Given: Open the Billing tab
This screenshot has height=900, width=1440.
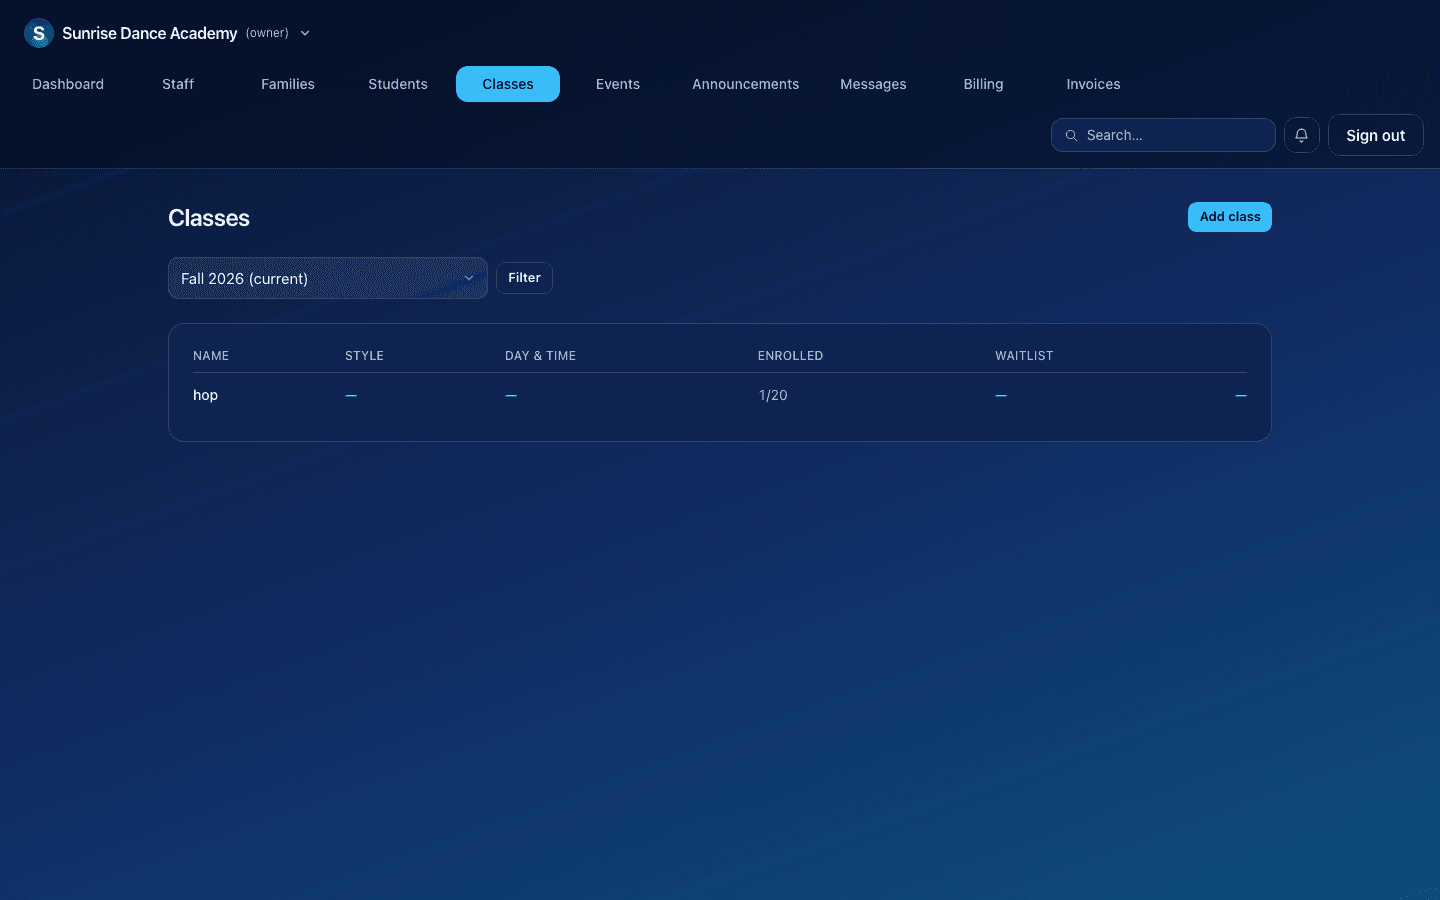Looking at the screenshot, I should [x=983, y=84].
